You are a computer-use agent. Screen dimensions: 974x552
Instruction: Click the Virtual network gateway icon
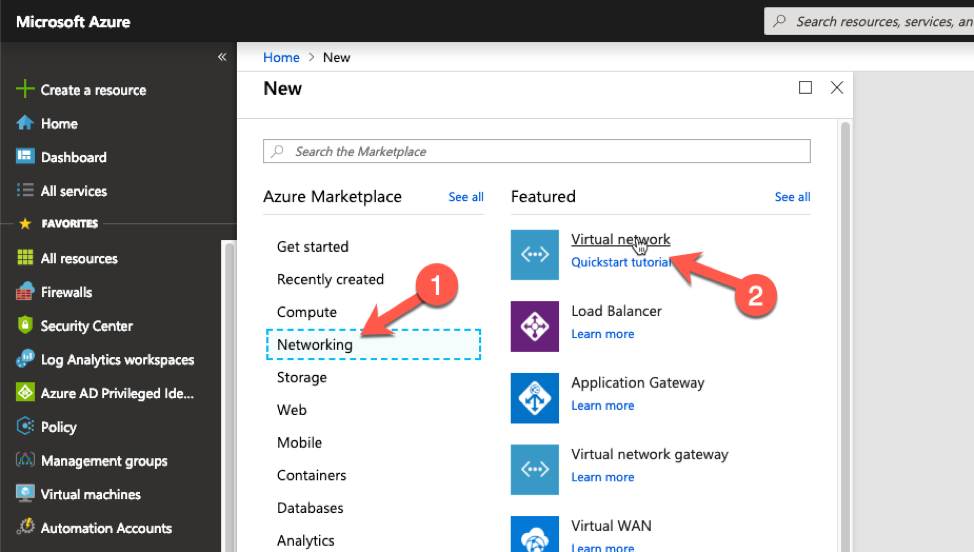click(534, 469)
